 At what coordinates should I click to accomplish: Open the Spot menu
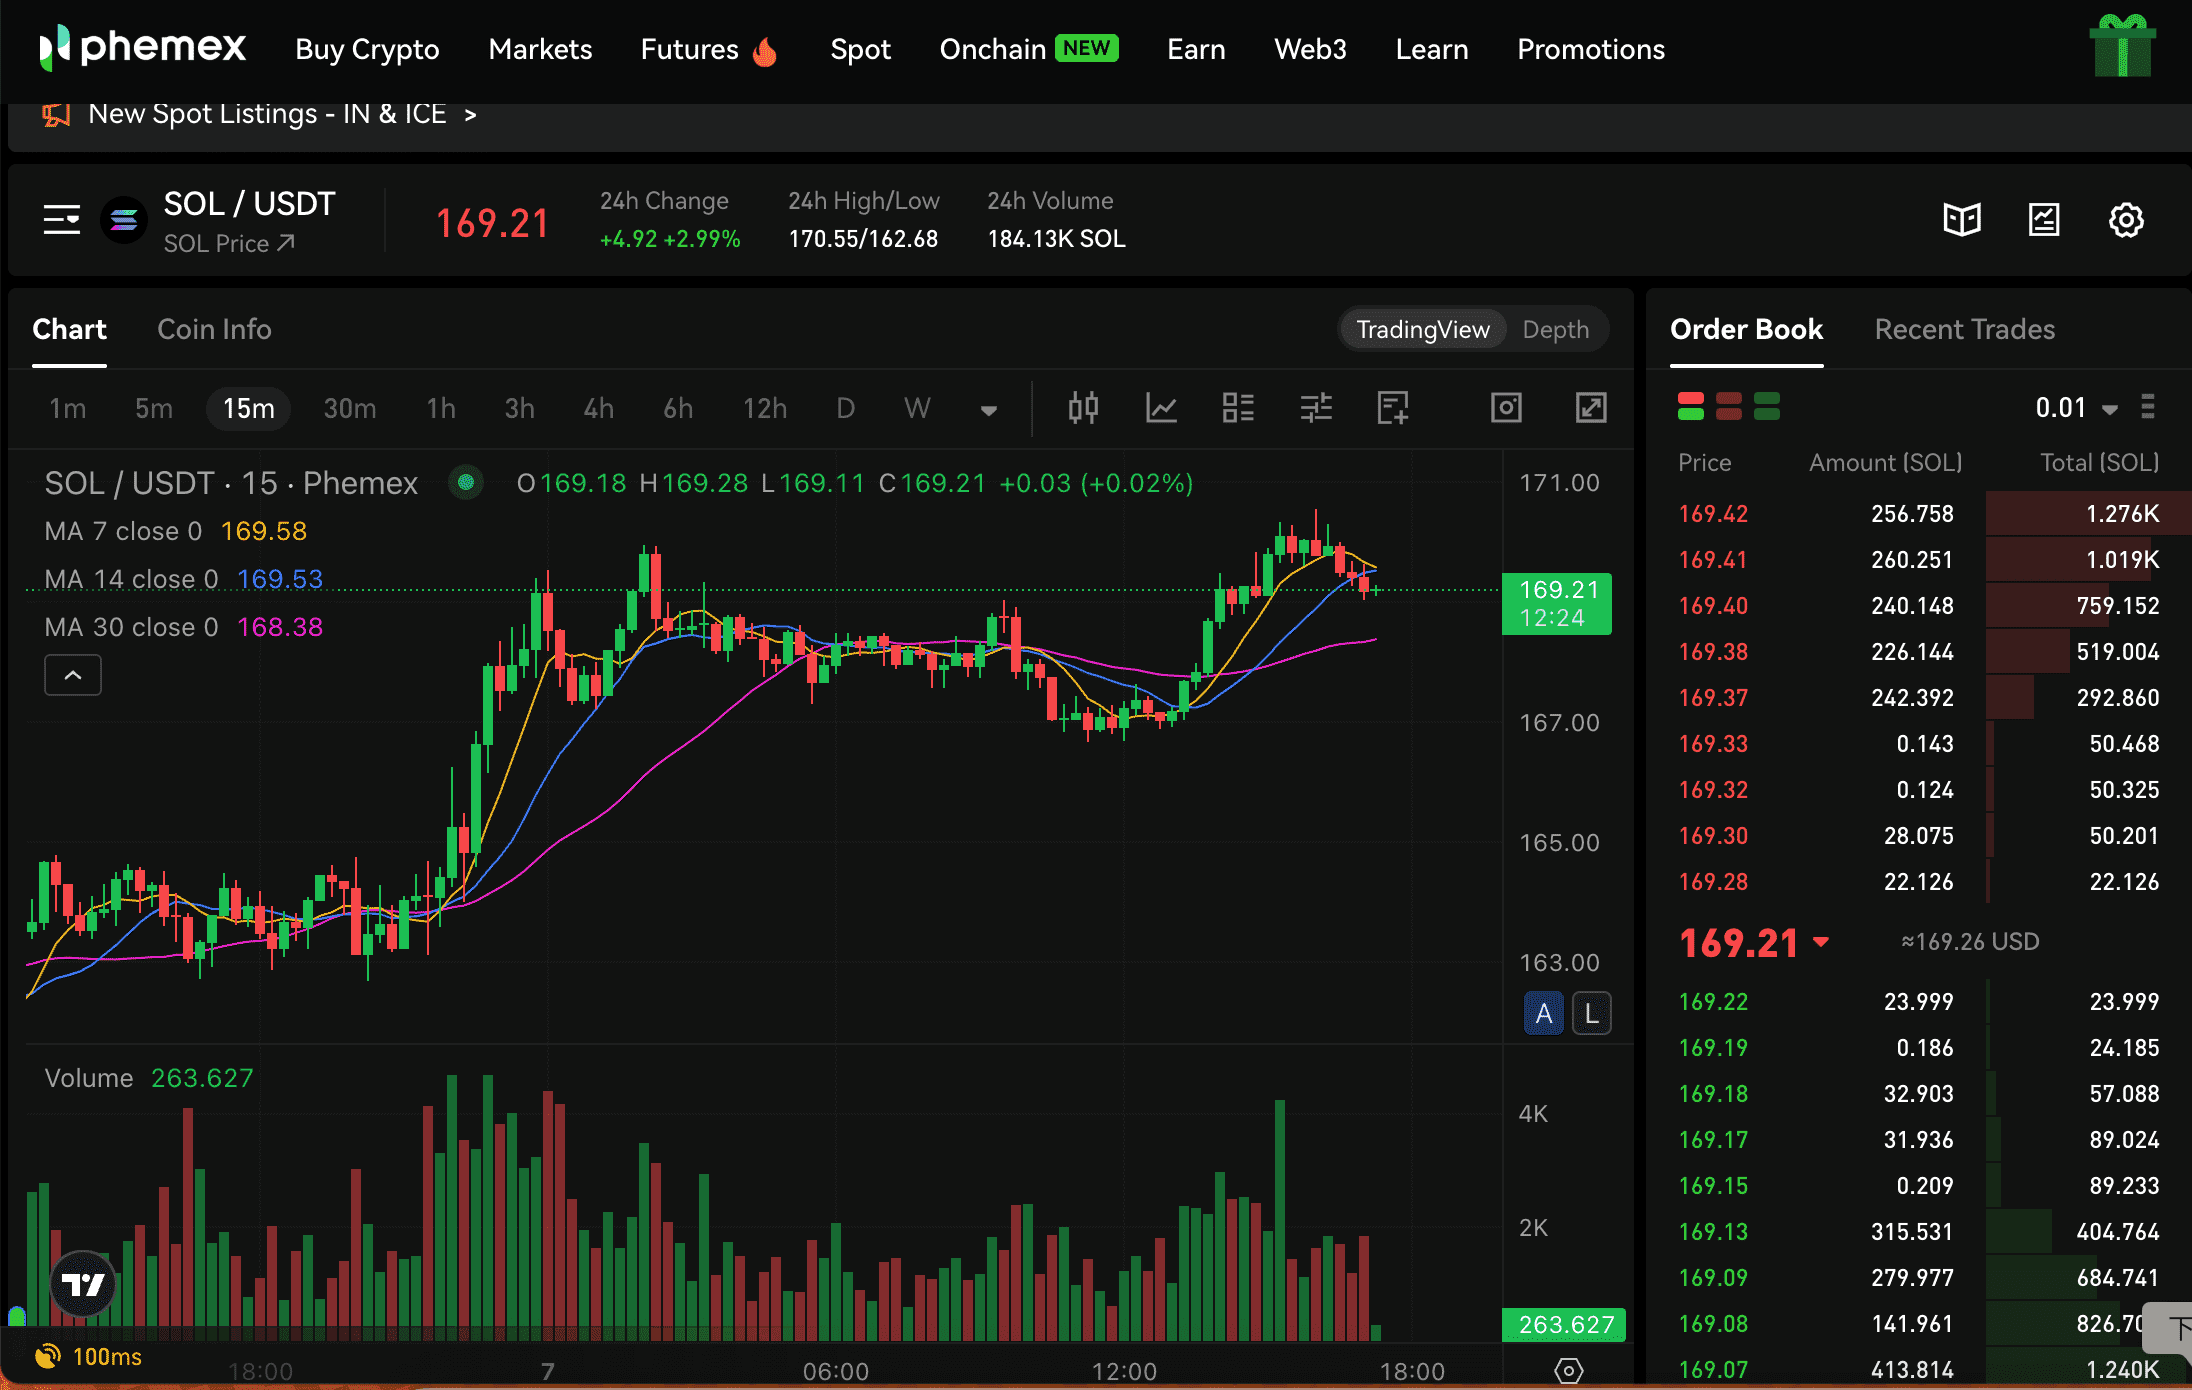[860, 49]
